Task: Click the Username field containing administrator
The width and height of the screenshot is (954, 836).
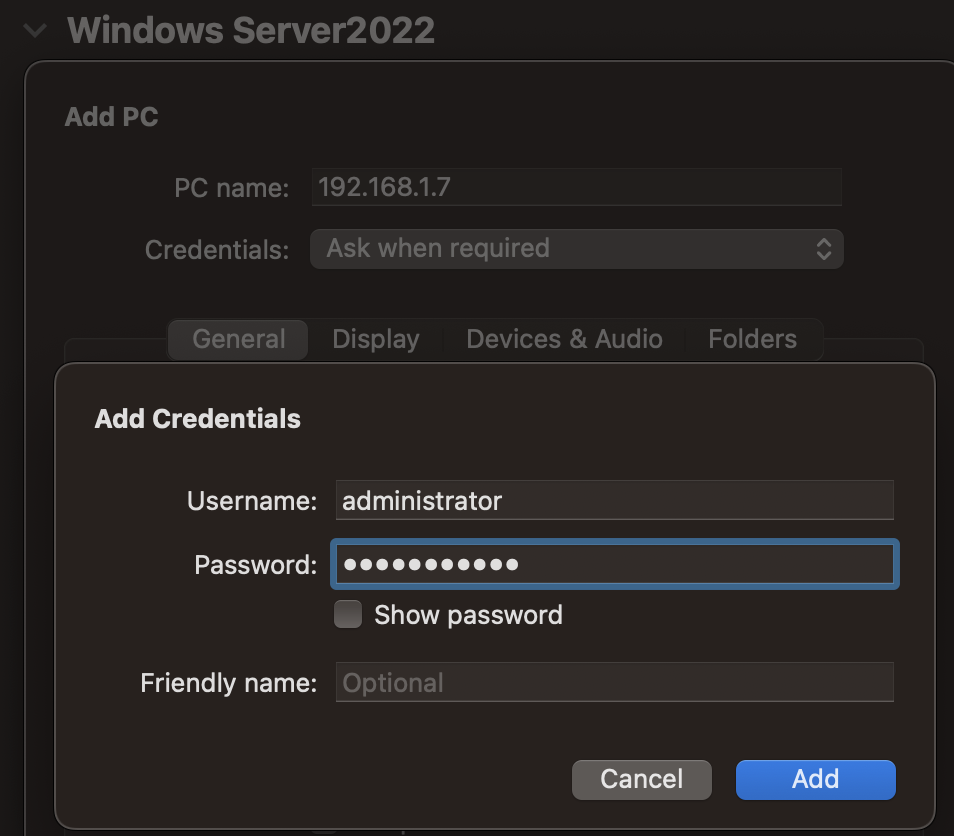Action: pos(615,500)
